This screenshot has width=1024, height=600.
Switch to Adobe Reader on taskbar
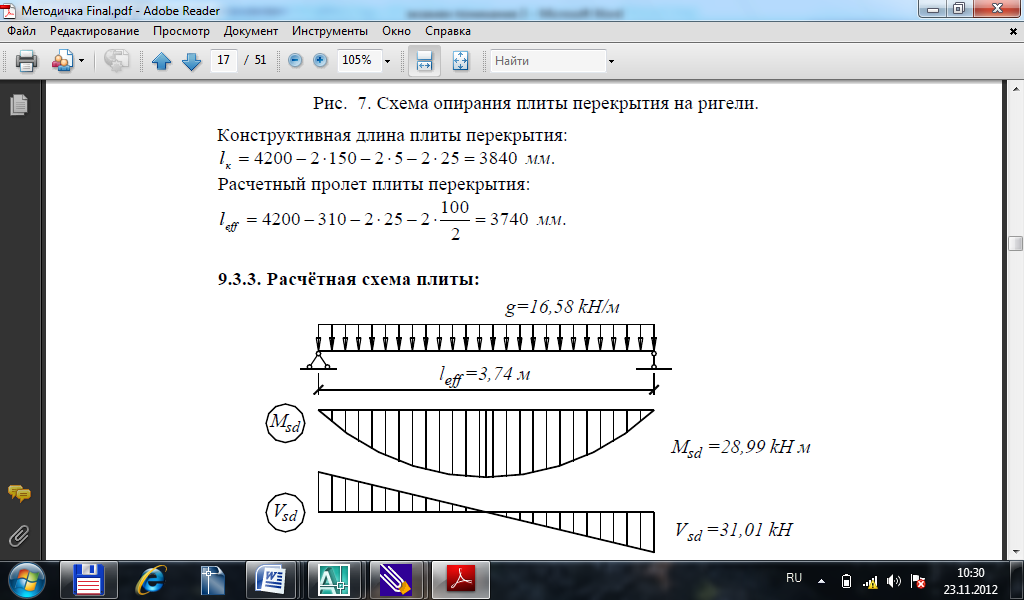[x=461, y=580]
